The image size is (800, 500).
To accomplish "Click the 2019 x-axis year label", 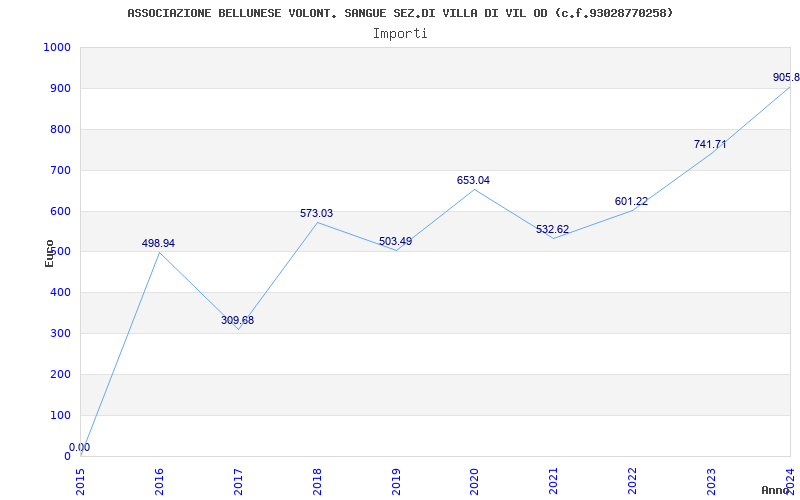I will point(396,481).
